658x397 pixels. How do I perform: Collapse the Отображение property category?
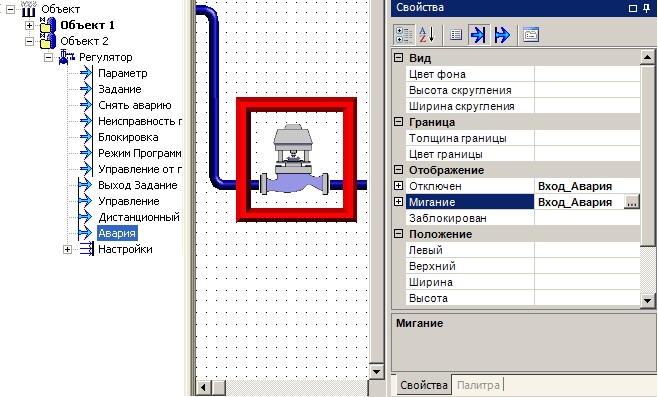(x=399, y=170)
